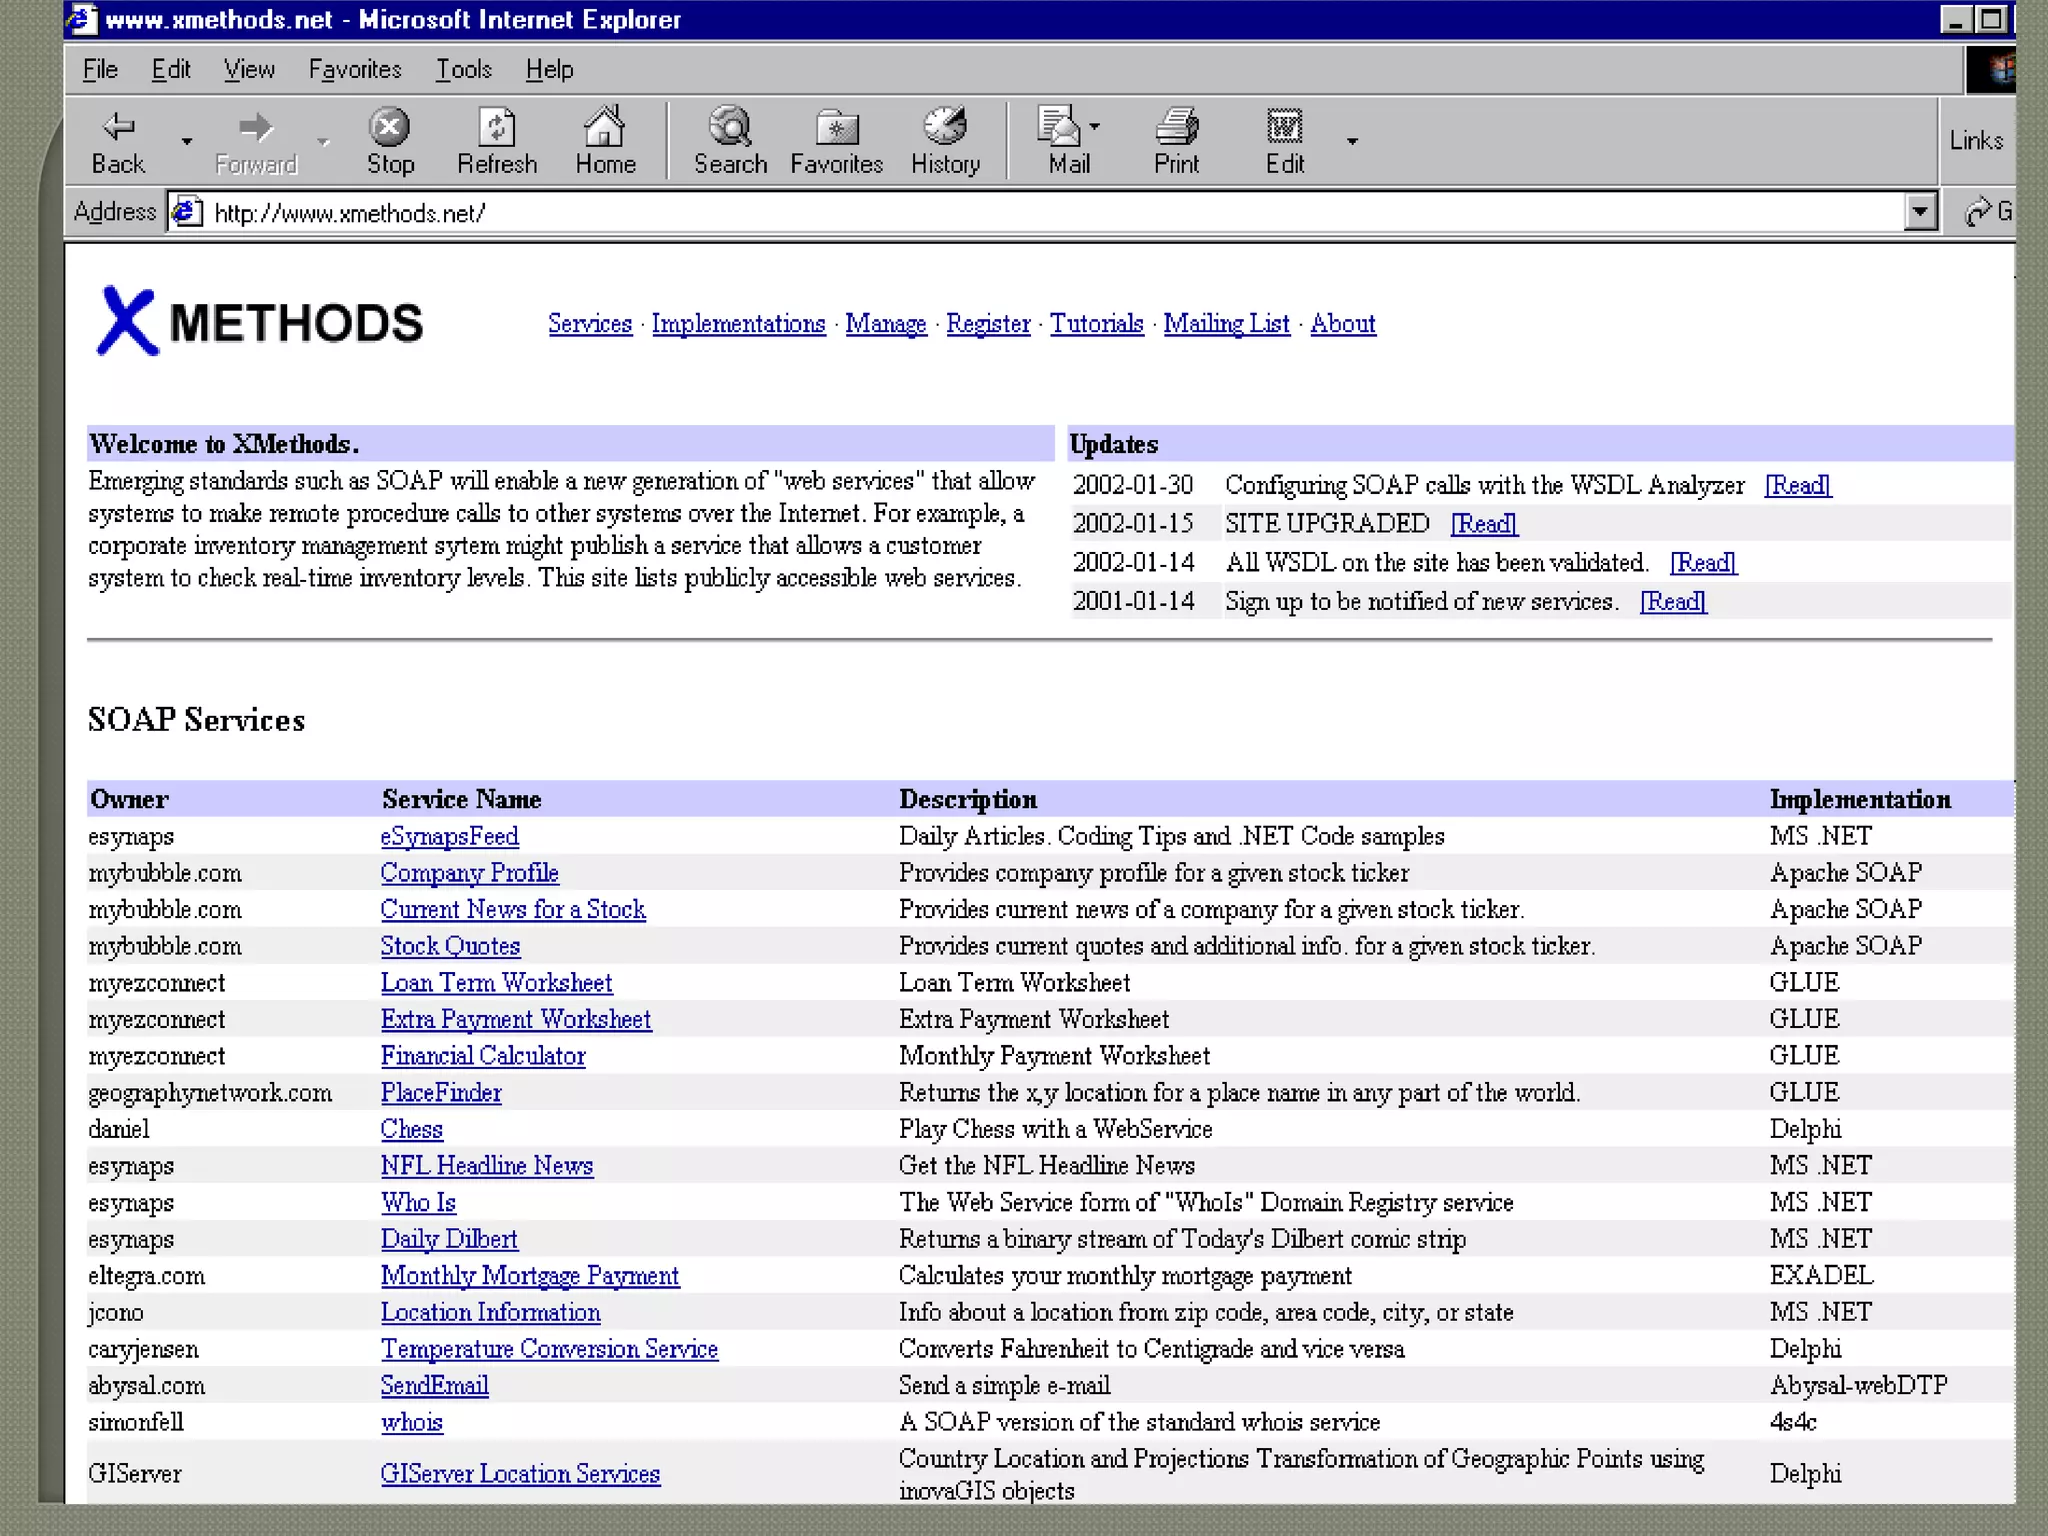Image resolution: width=2048 pixels, height=1536 pixels.
Task: Go to Home via house icon
Action: tap(604, 128)
